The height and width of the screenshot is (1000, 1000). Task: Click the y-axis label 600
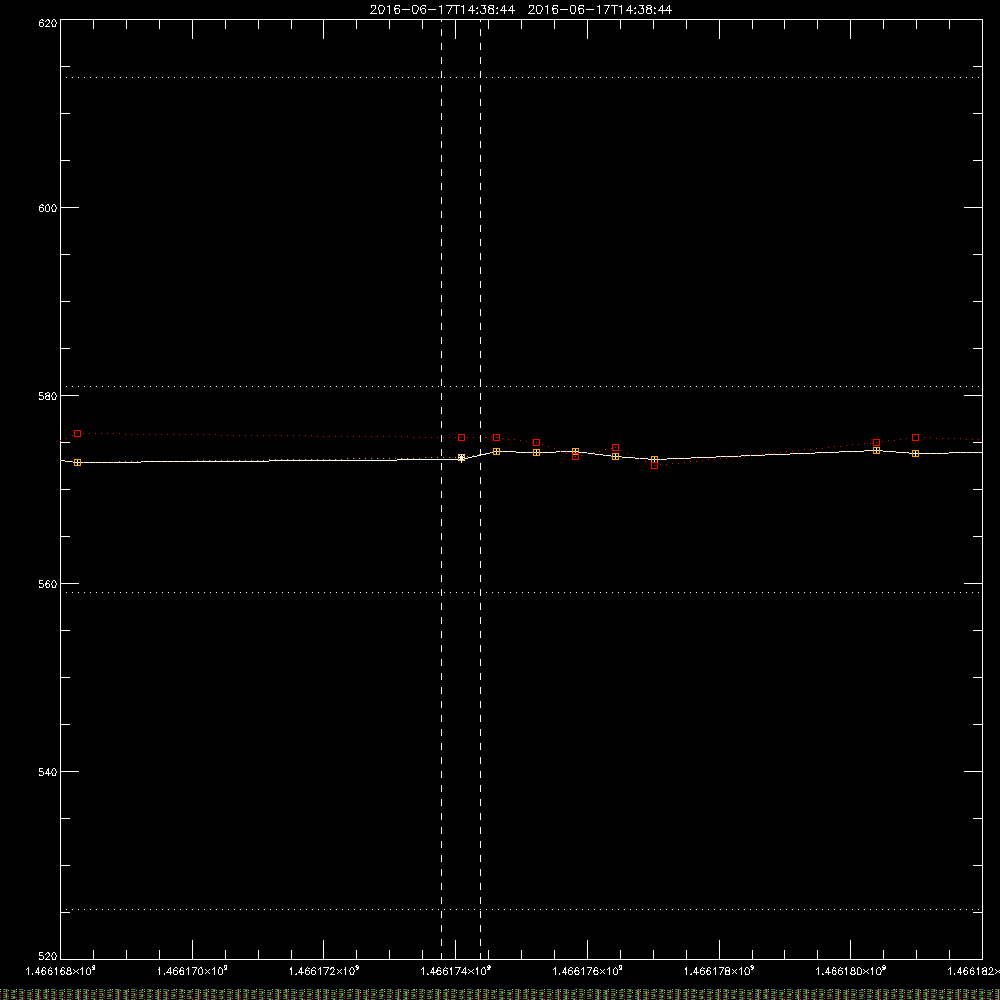click(x=48, y=208)
